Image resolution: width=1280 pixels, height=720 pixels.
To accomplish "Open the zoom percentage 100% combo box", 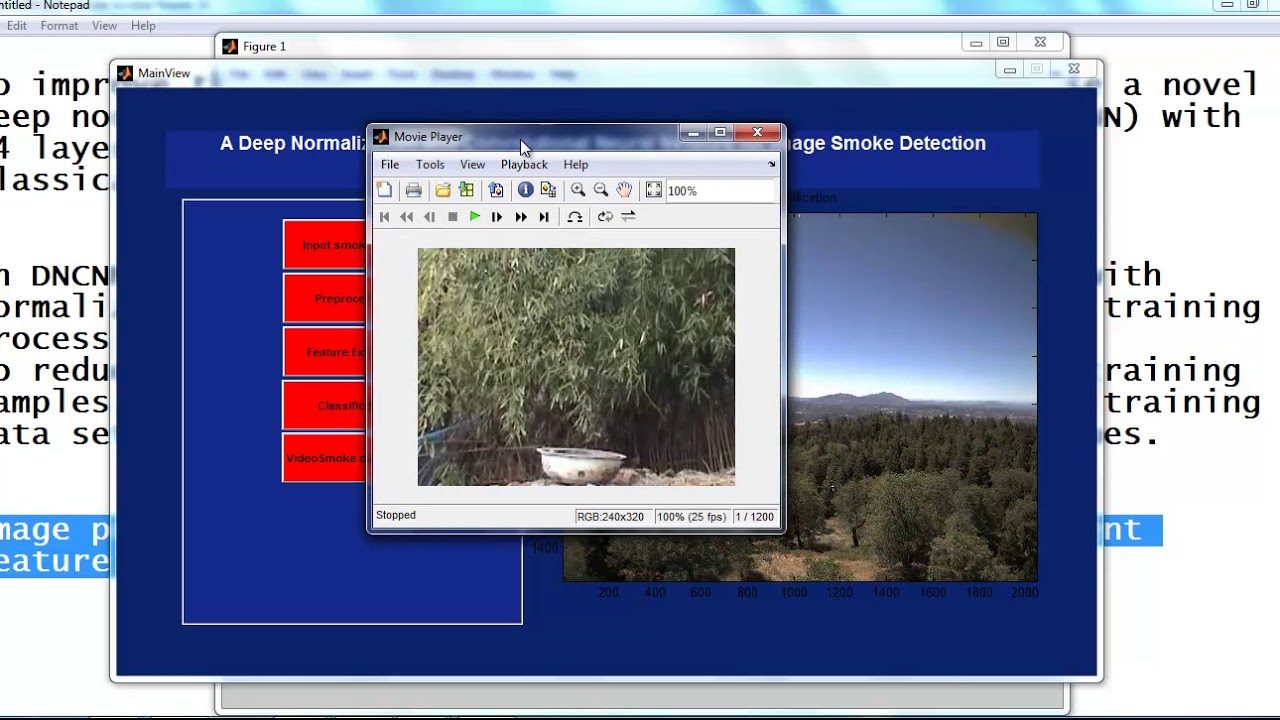I will point(720,190).
